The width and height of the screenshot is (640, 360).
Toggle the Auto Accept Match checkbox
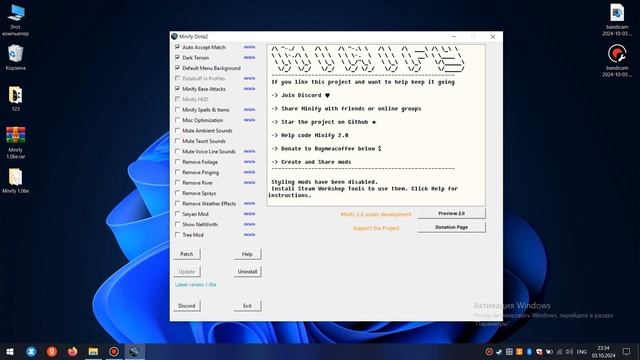point(178,47)
